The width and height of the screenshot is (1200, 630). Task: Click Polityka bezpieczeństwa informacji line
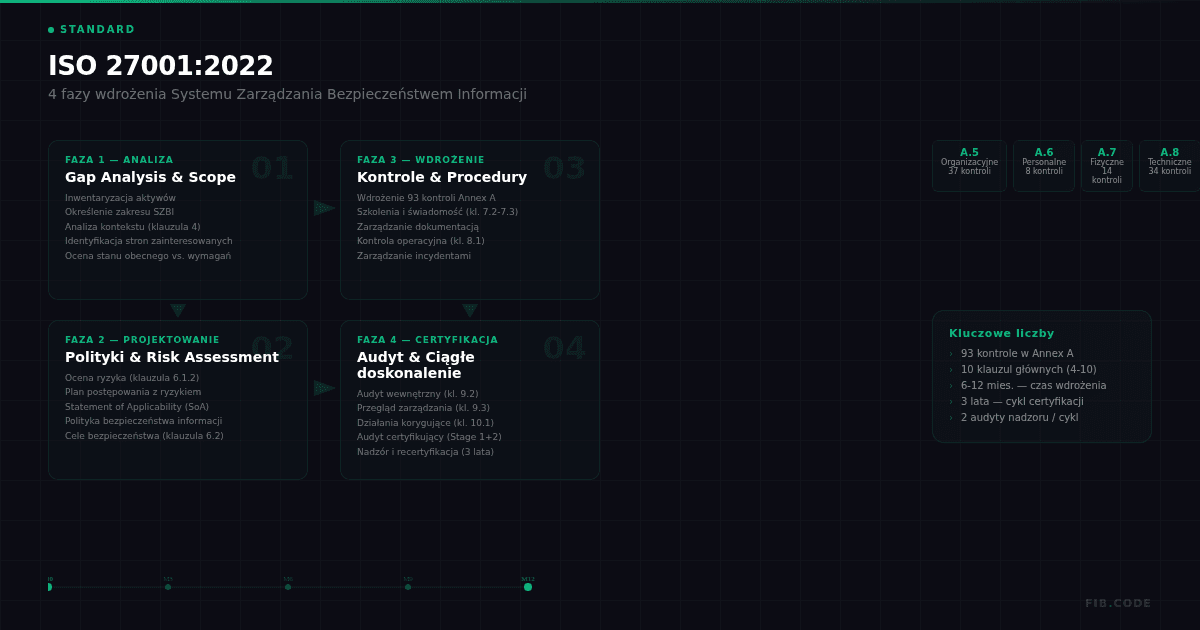click(x=144, y=421)
